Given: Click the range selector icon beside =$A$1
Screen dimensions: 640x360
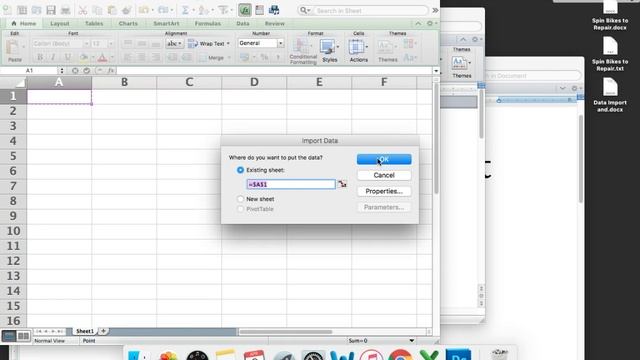Looking at the screenshot, I should [x=342, y=184].
